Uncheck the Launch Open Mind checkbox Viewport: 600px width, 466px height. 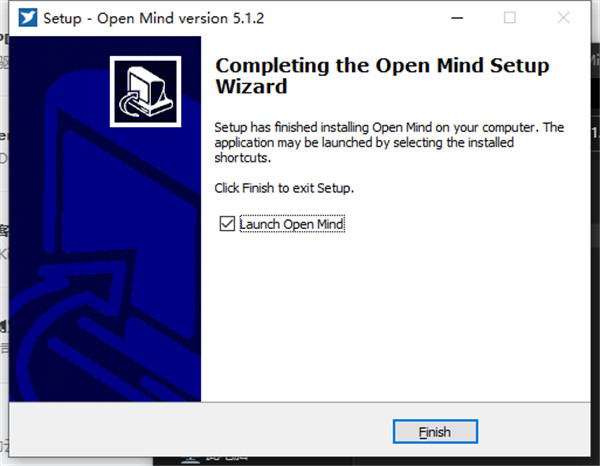coord(227,224)
